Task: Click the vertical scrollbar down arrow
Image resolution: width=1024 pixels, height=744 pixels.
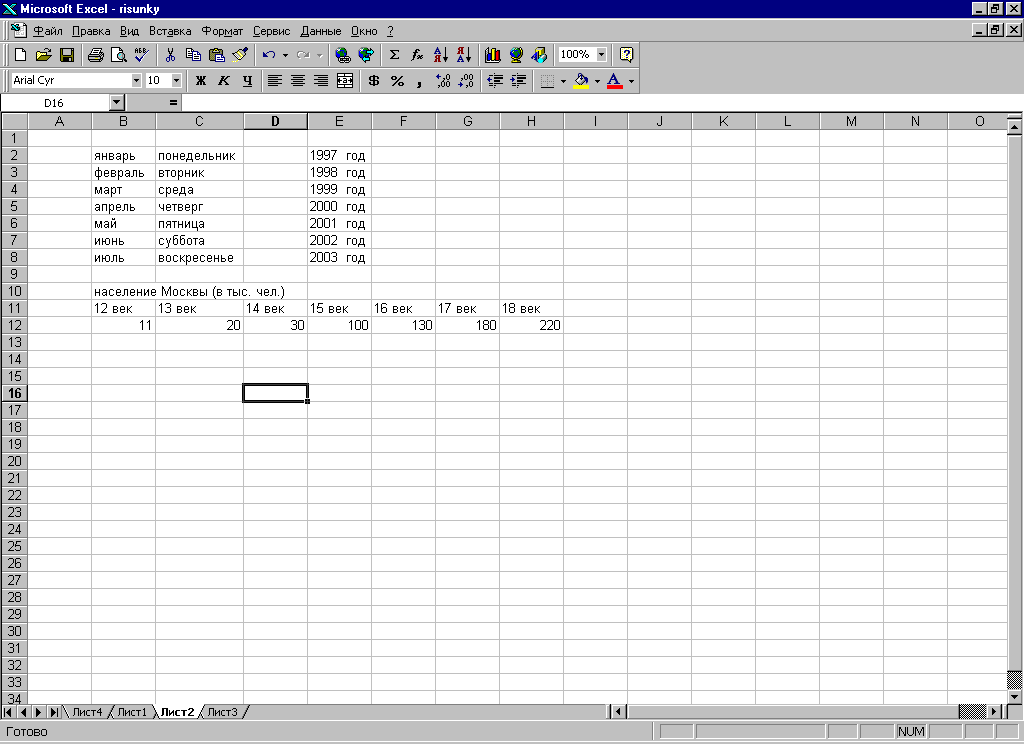Action: [1014, 697]
